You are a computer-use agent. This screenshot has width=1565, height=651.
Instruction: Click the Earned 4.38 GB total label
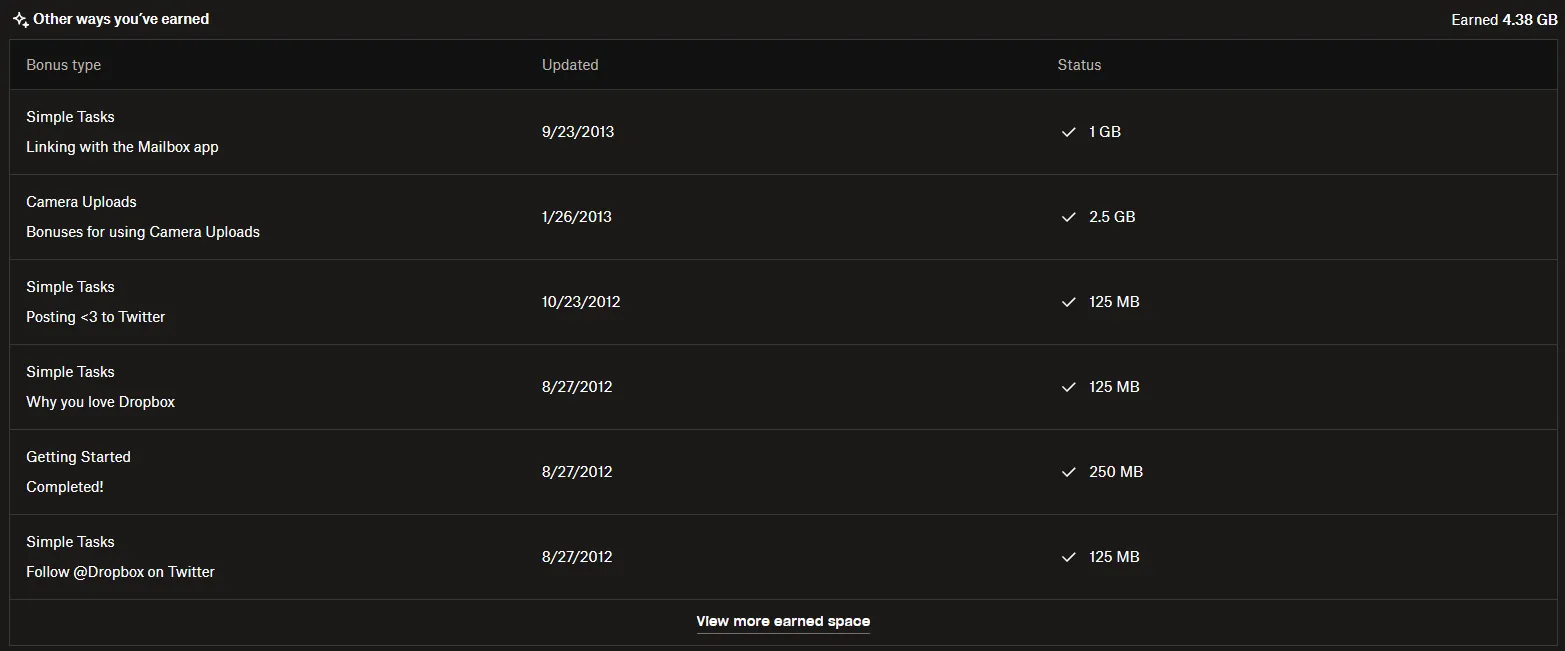[x=1504, y=19]
